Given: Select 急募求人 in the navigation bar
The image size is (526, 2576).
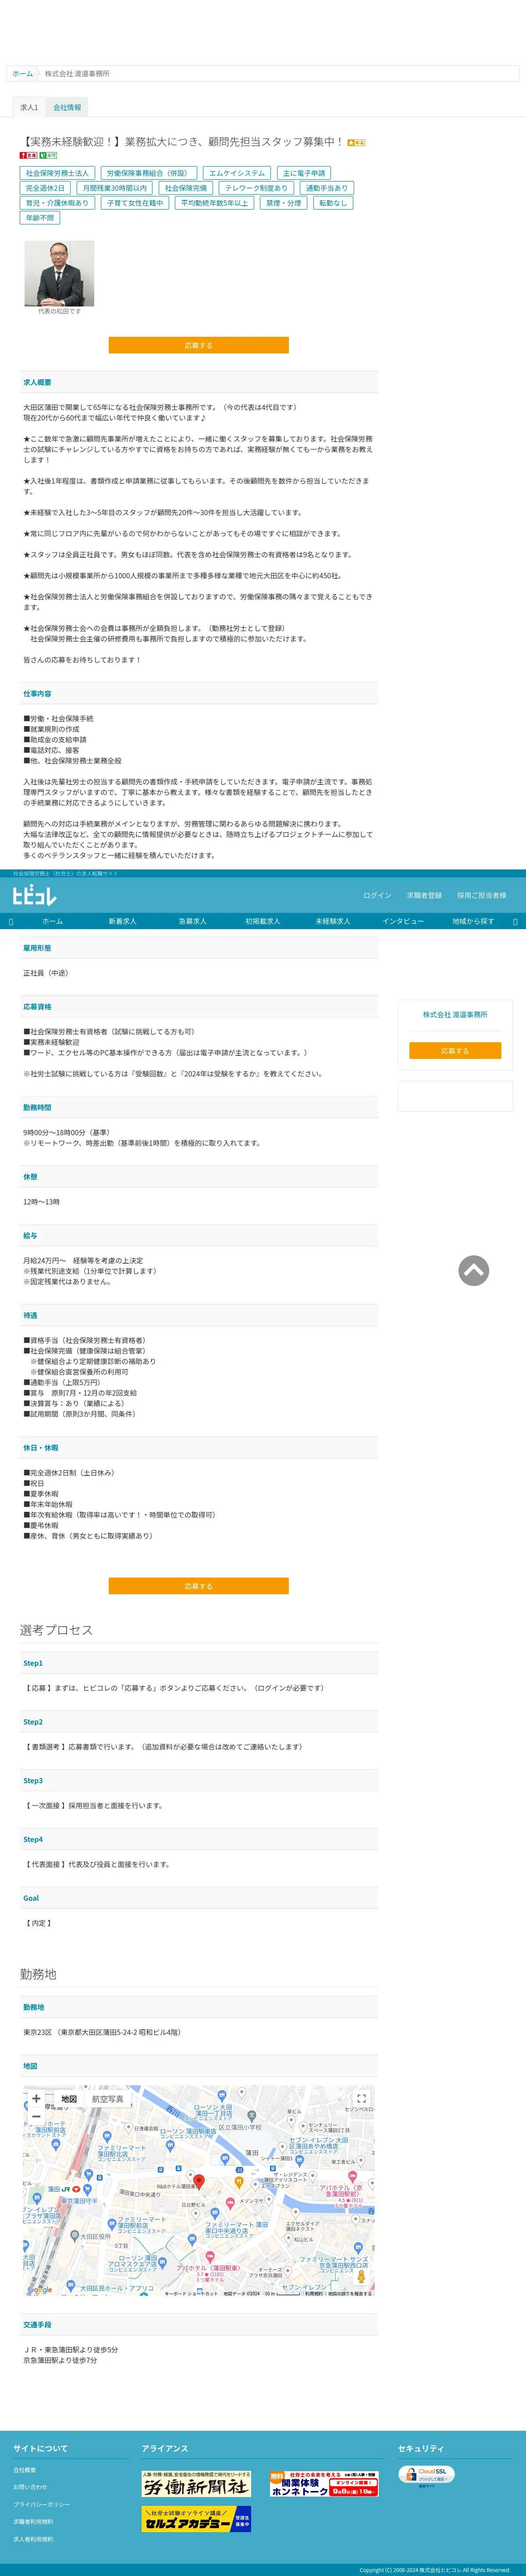Looking at the screenshot, I should click(193, 921).
